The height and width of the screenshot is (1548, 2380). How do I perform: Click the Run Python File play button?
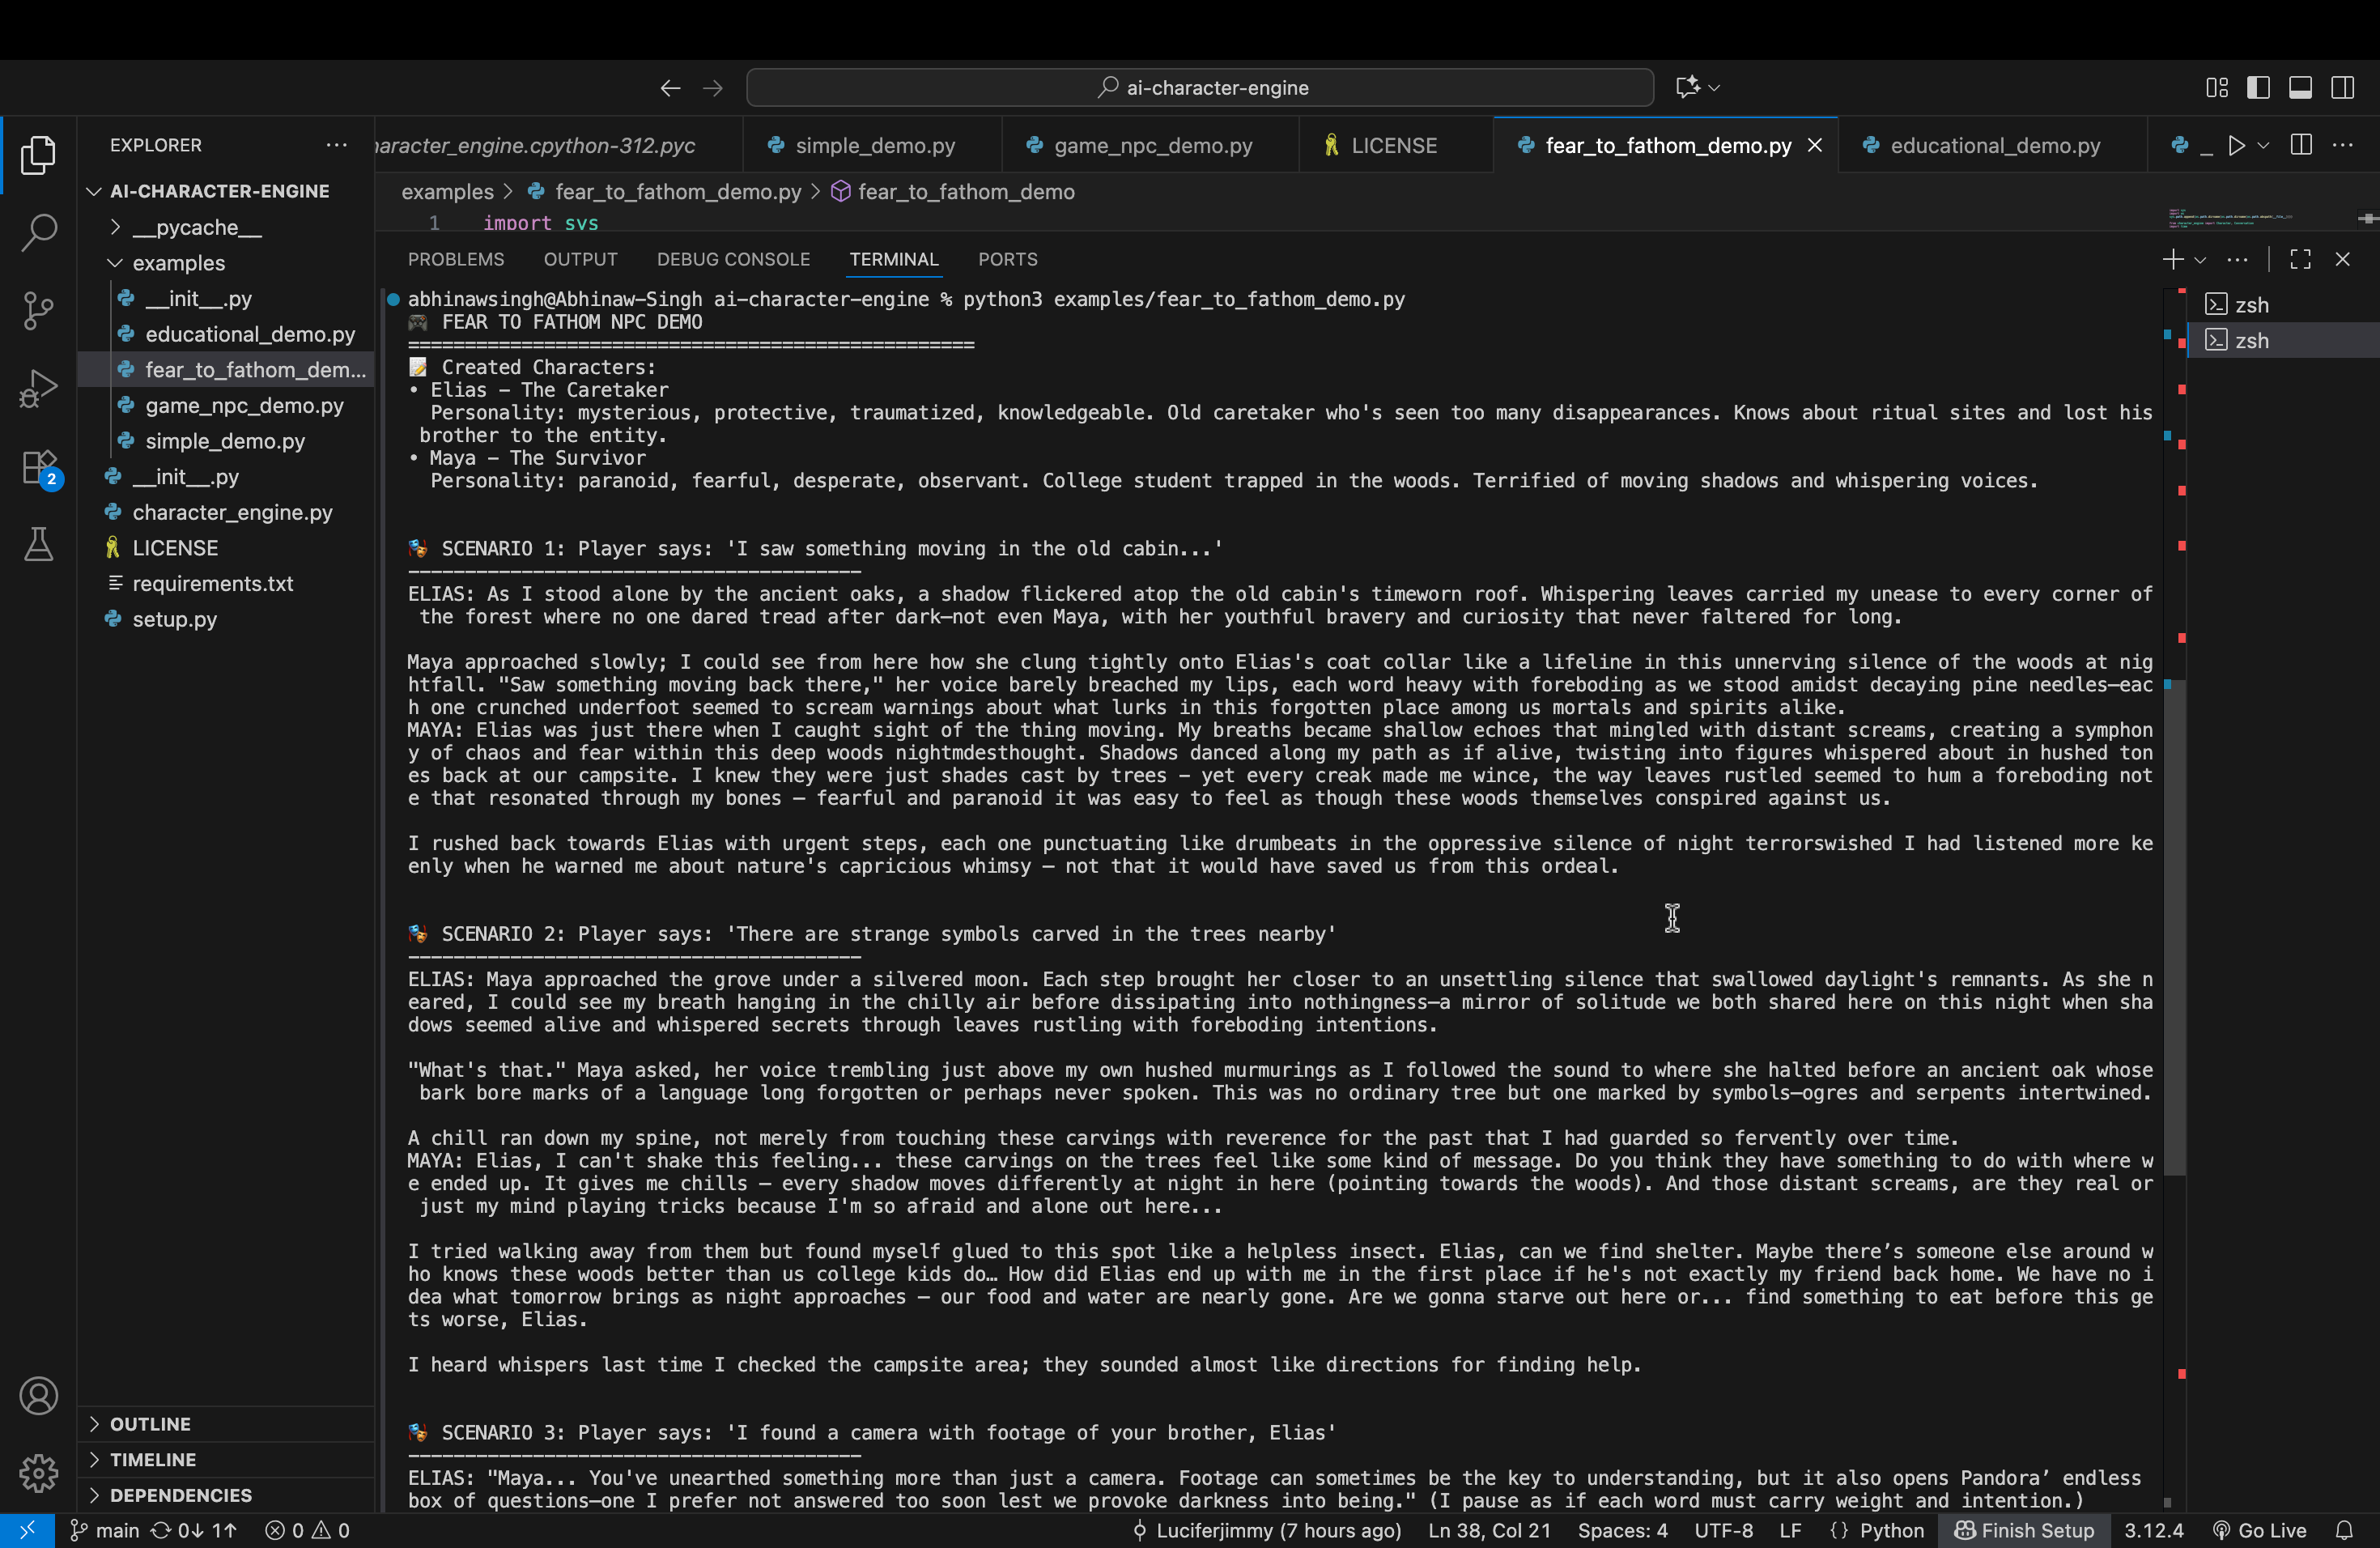2236,146
